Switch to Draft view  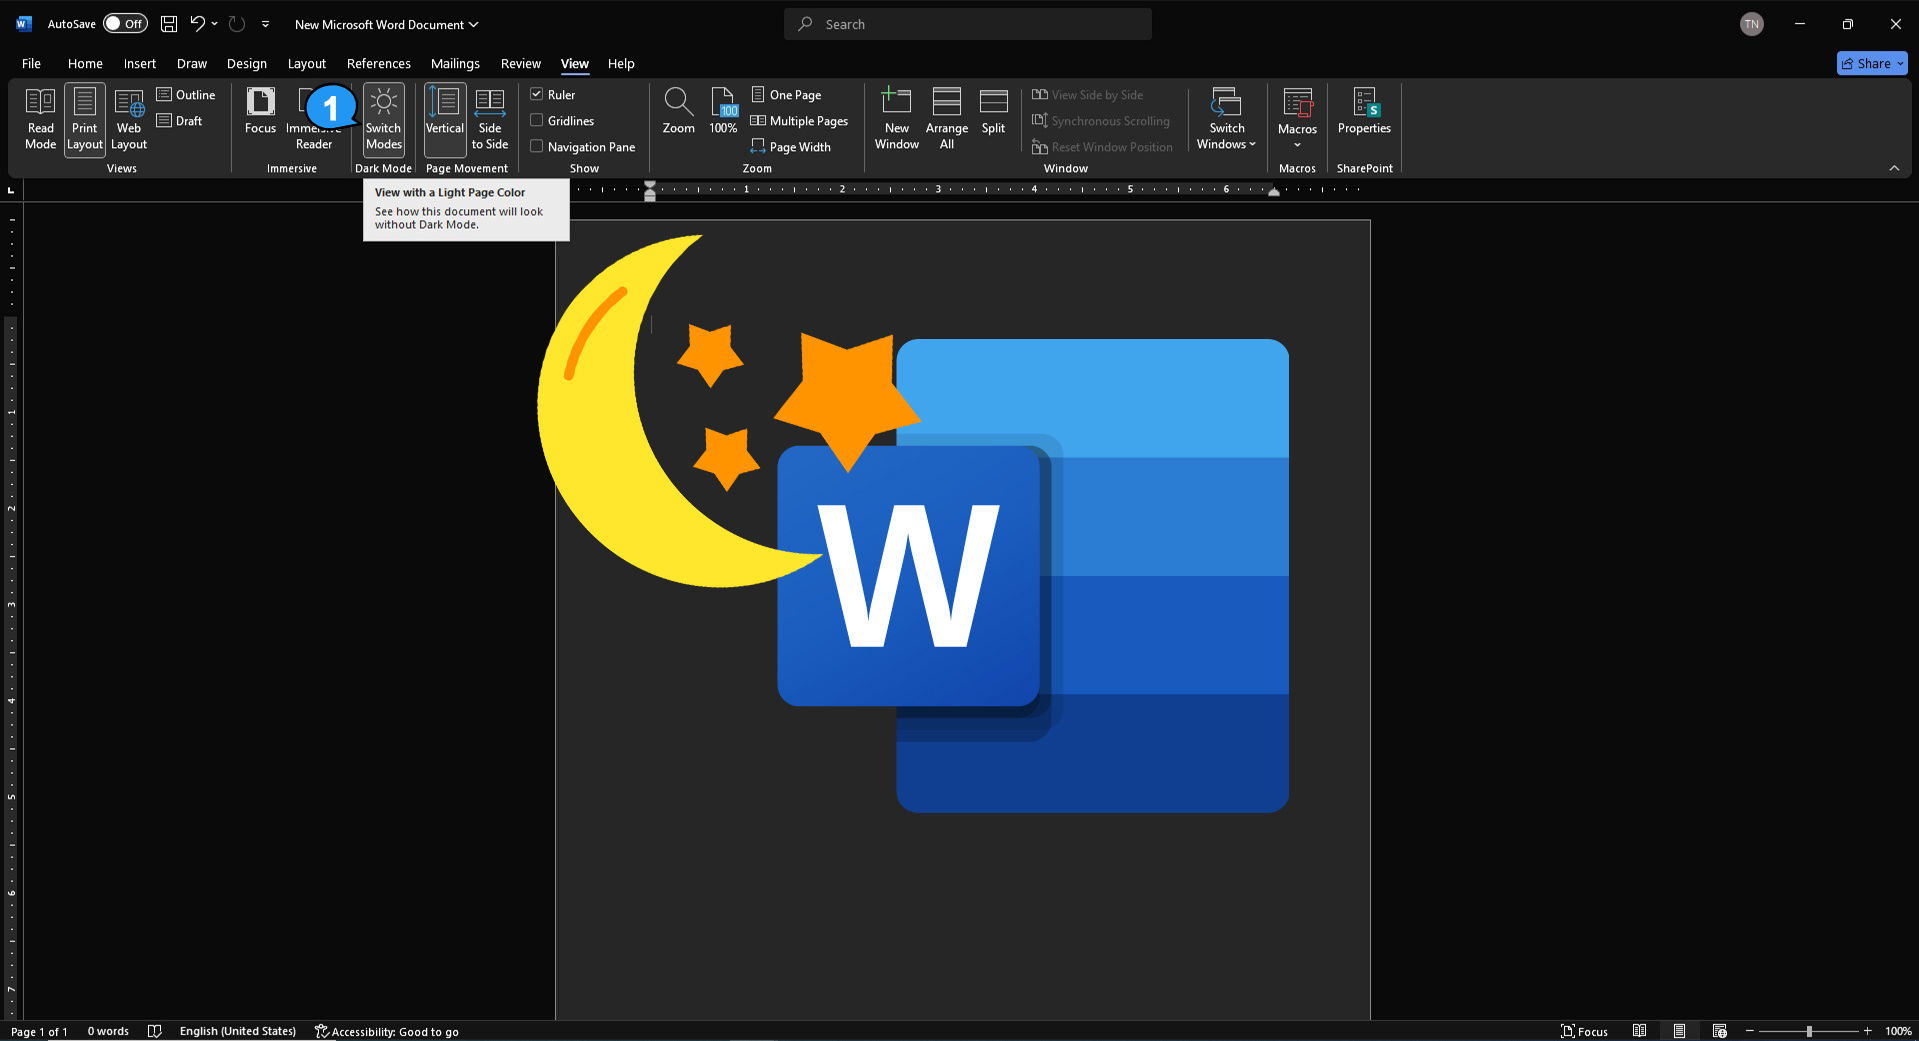coord(180,121)
